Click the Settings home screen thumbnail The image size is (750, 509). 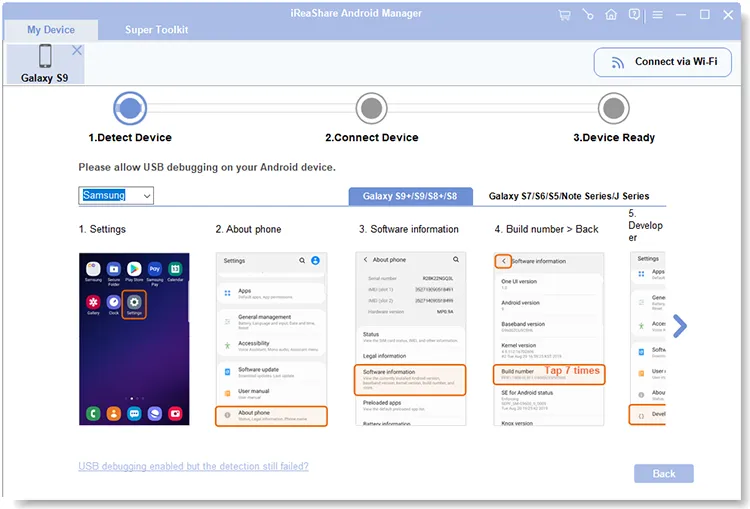click(x=134, y=339)
